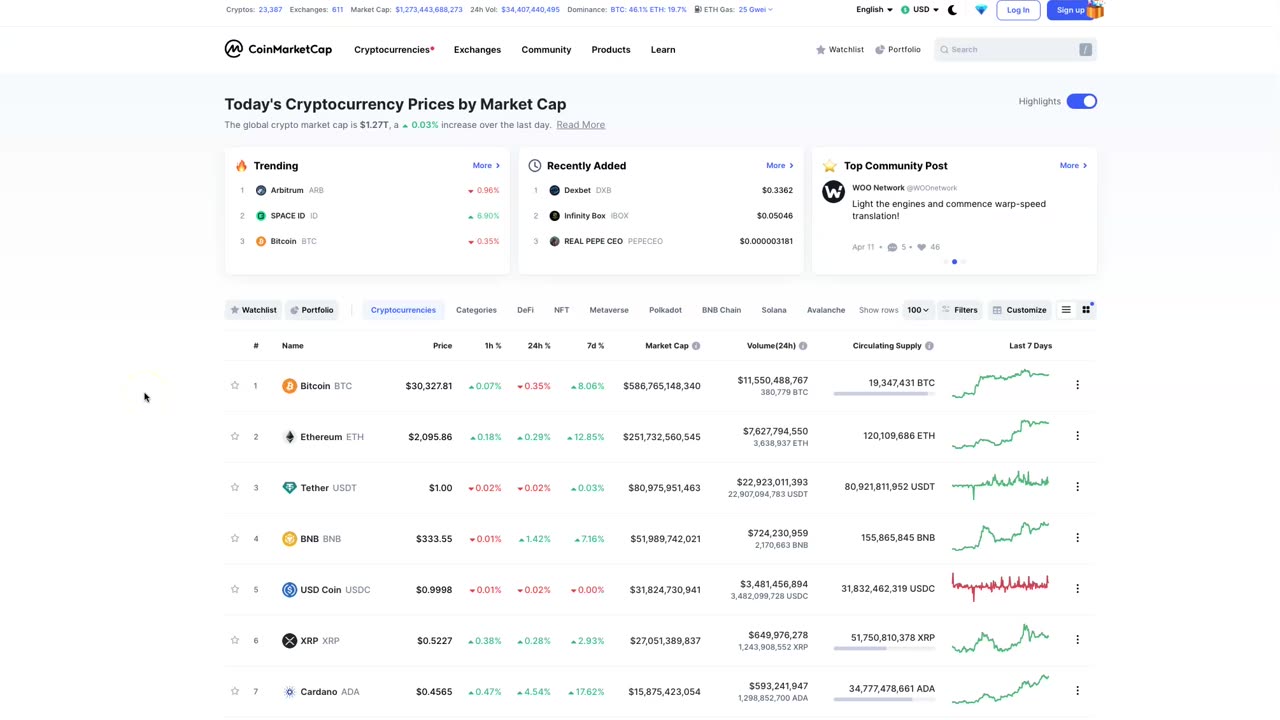Expand Top Community Post More link
This screenshot has width=1280, height=720.
tap(1073, 166)
